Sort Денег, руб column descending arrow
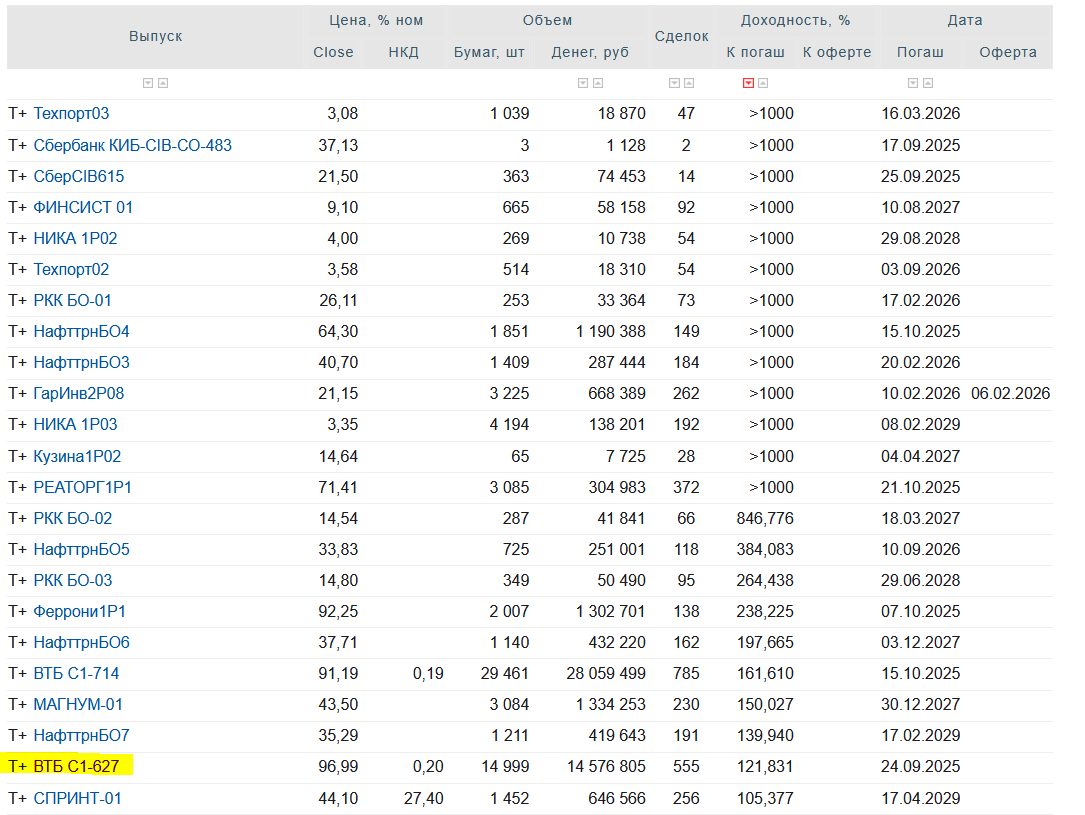This screenshot has height=815, width=1085. pyautogui.click(x=583, y=83)
